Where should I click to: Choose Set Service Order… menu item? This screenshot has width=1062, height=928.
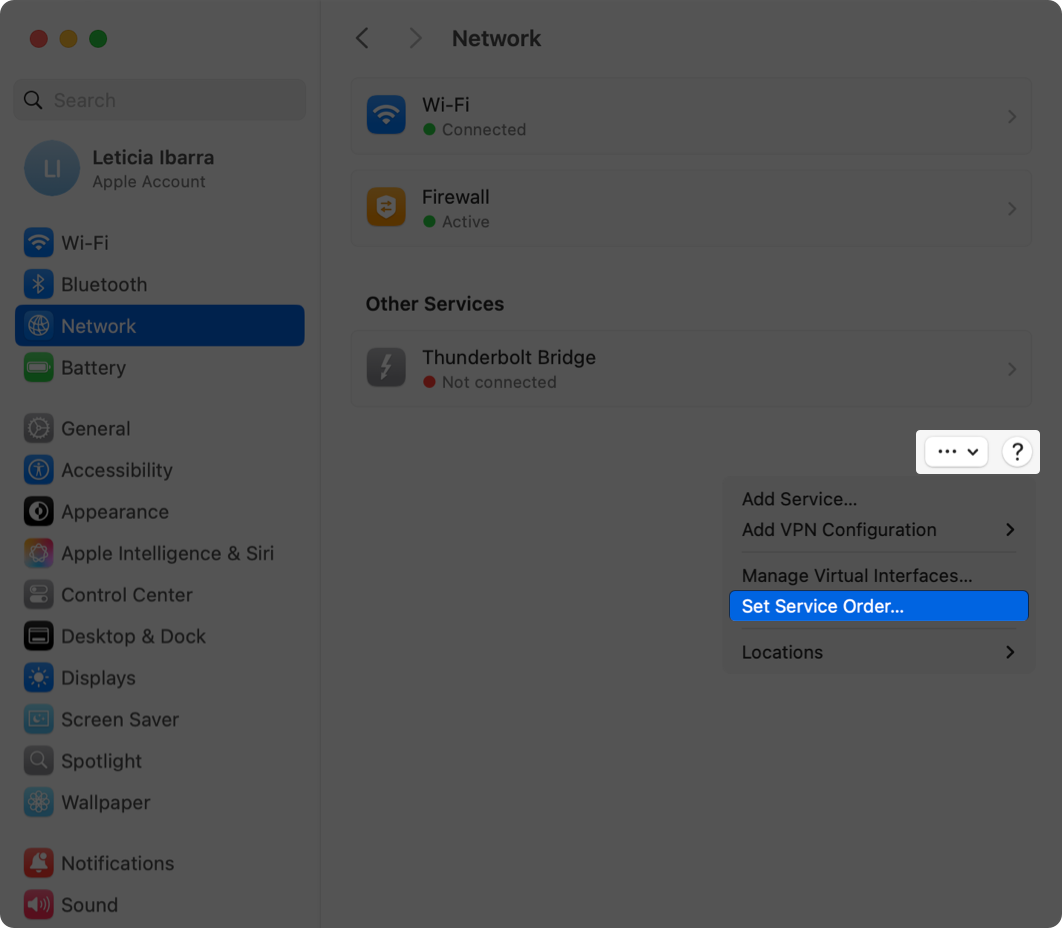click(x=878, y=606)
